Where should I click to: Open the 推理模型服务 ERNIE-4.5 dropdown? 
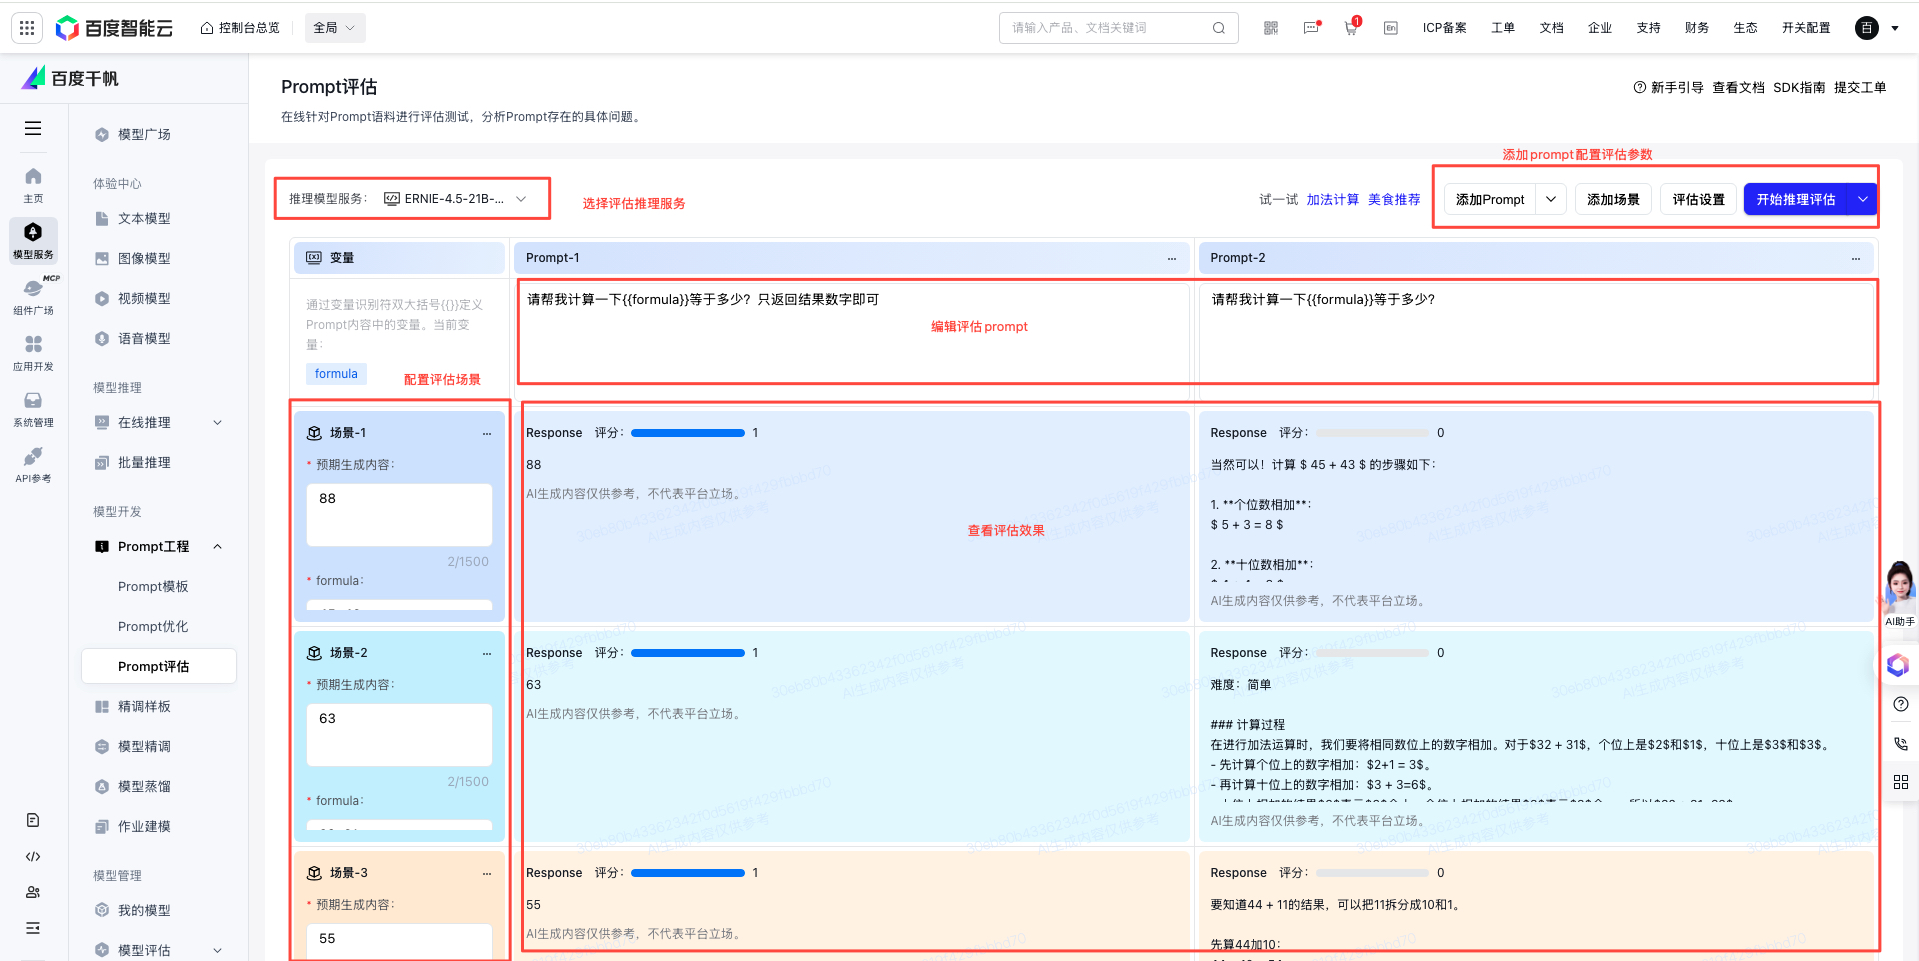pyautogui.click(x=455, y=199)
